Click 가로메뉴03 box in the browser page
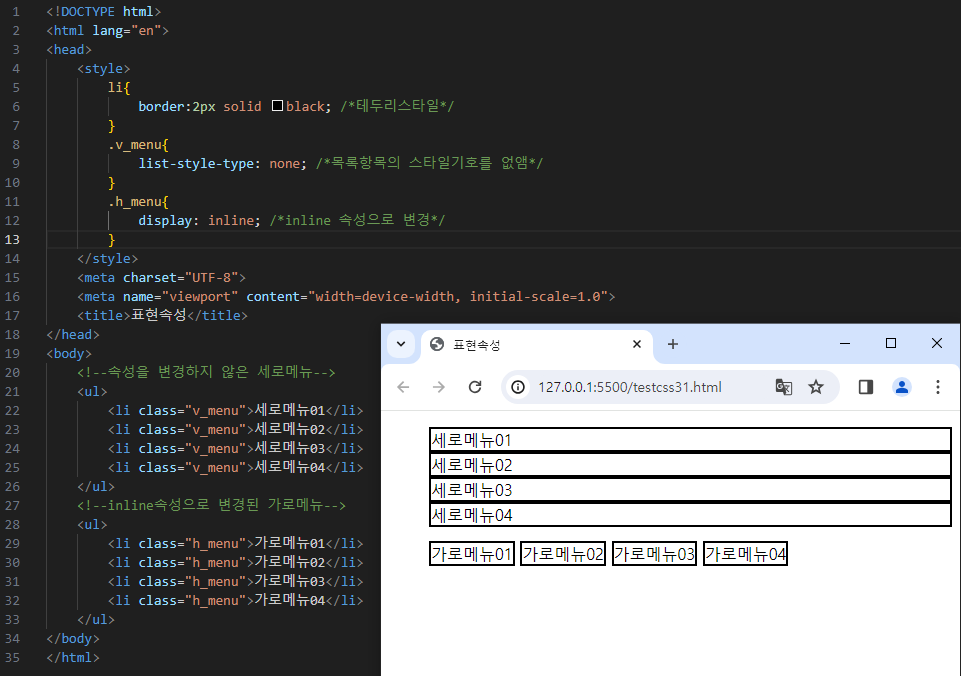 point(654,554)
